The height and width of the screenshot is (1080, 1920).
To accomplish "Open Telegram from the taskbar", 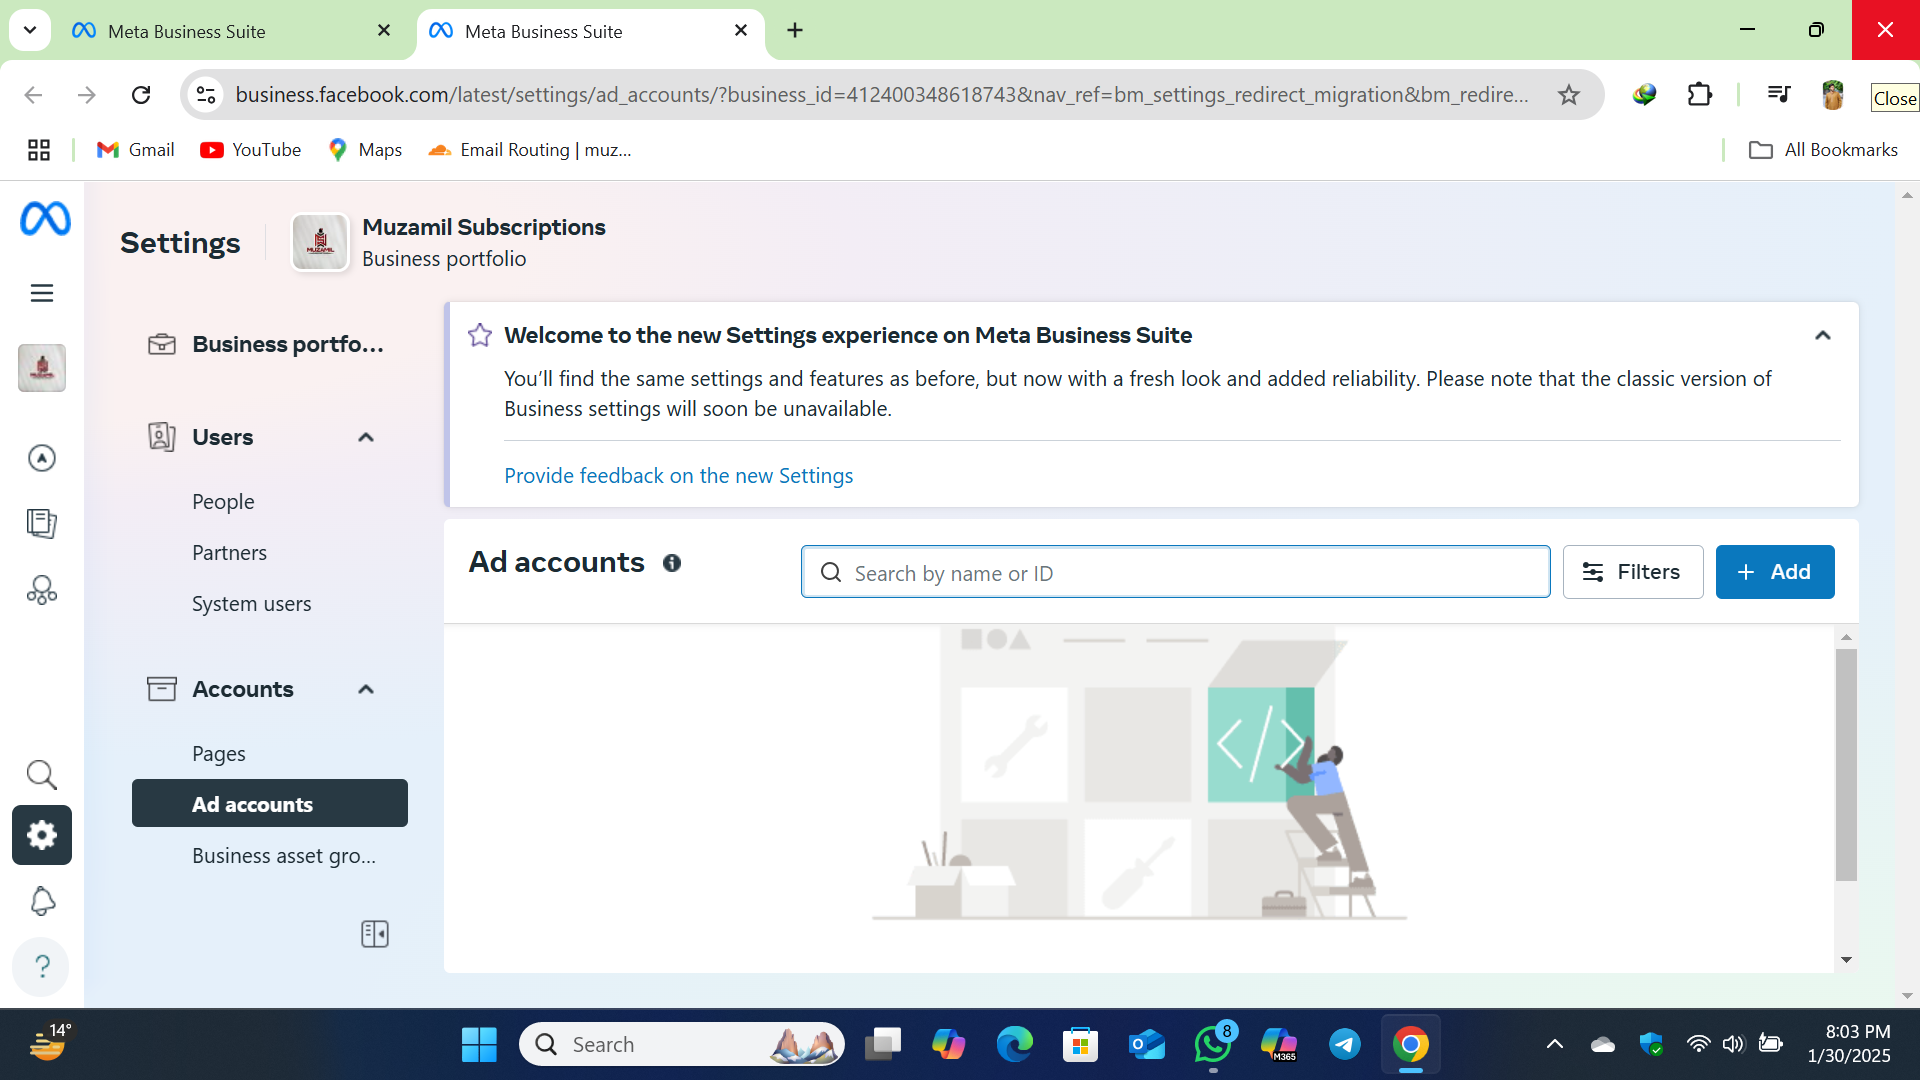I will point(1345,1045).
